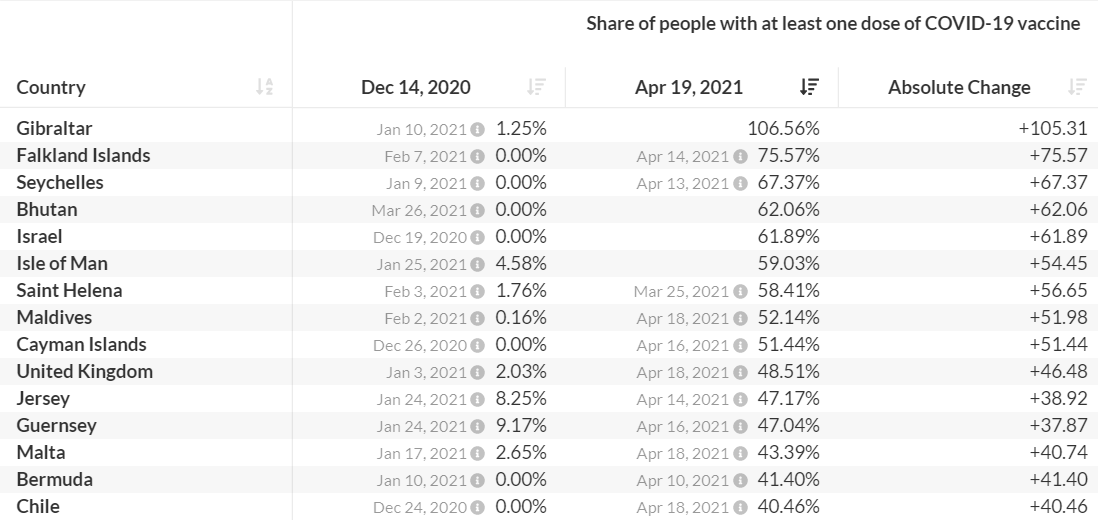
Task: Click the Seychelles country name
Action: tap(60, 183)
